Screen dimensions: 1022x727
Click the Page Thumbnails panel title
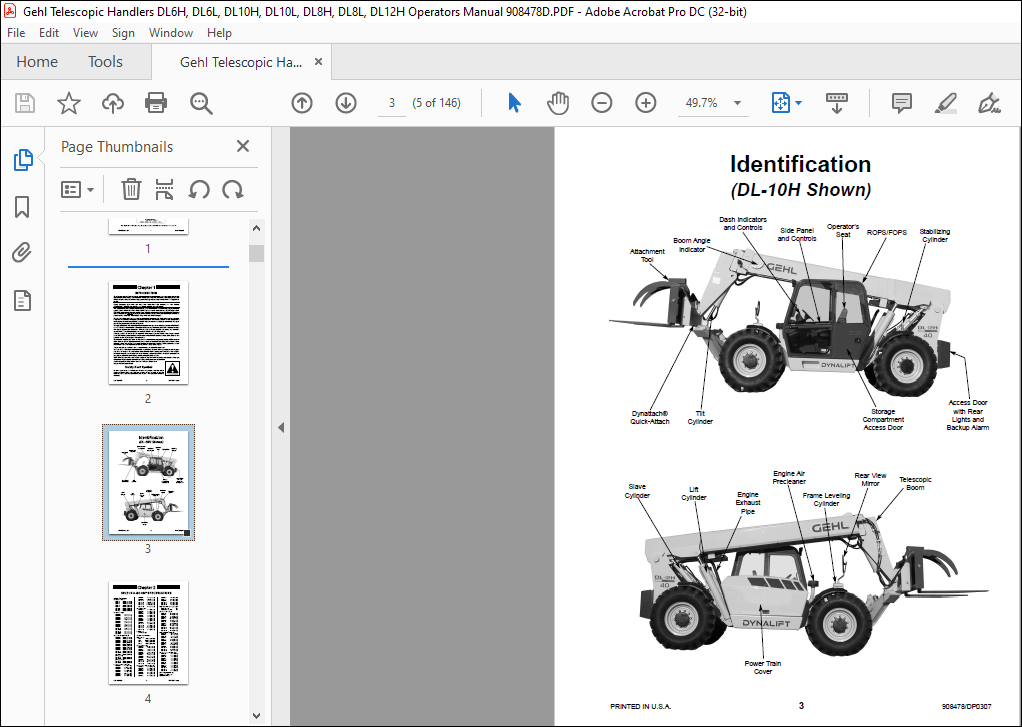click(x=117, y=147)
